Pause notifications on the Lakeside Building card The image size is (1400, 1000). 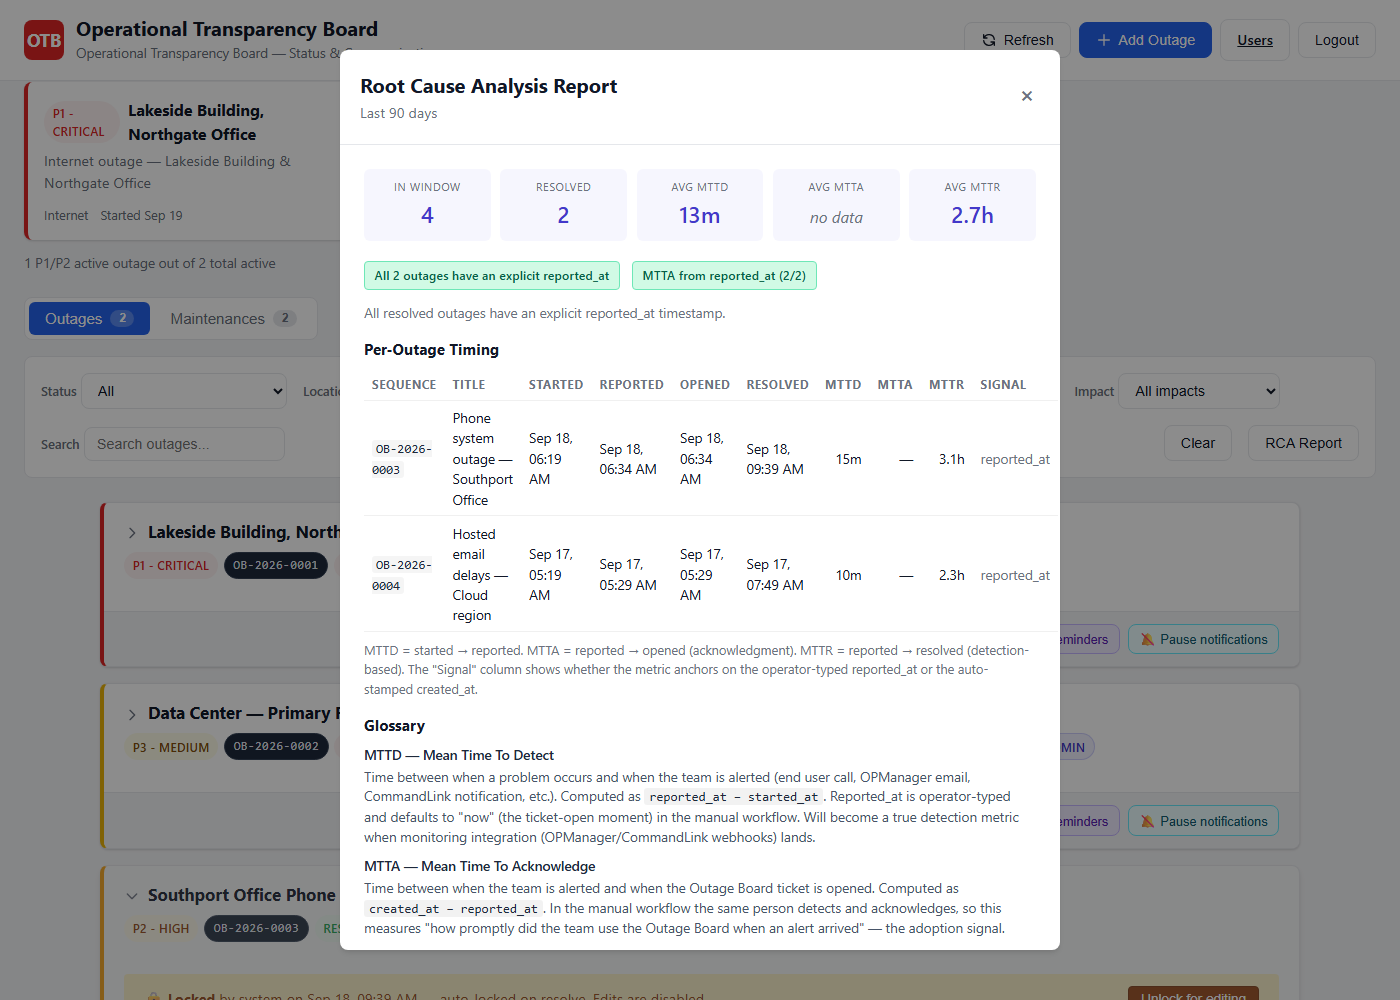click(1203, 639)
